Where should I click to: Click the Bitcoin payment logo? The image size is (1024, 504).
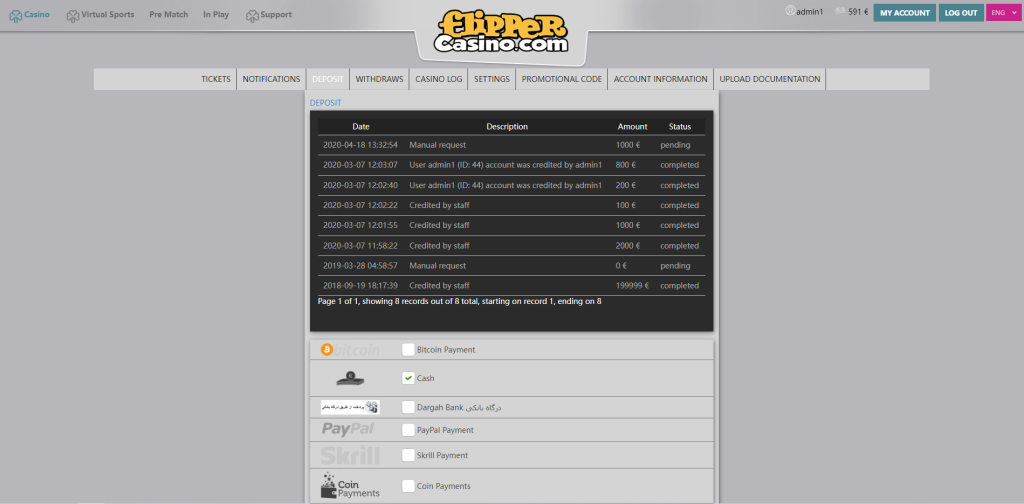pyautogui.click(x=350, y=350)
